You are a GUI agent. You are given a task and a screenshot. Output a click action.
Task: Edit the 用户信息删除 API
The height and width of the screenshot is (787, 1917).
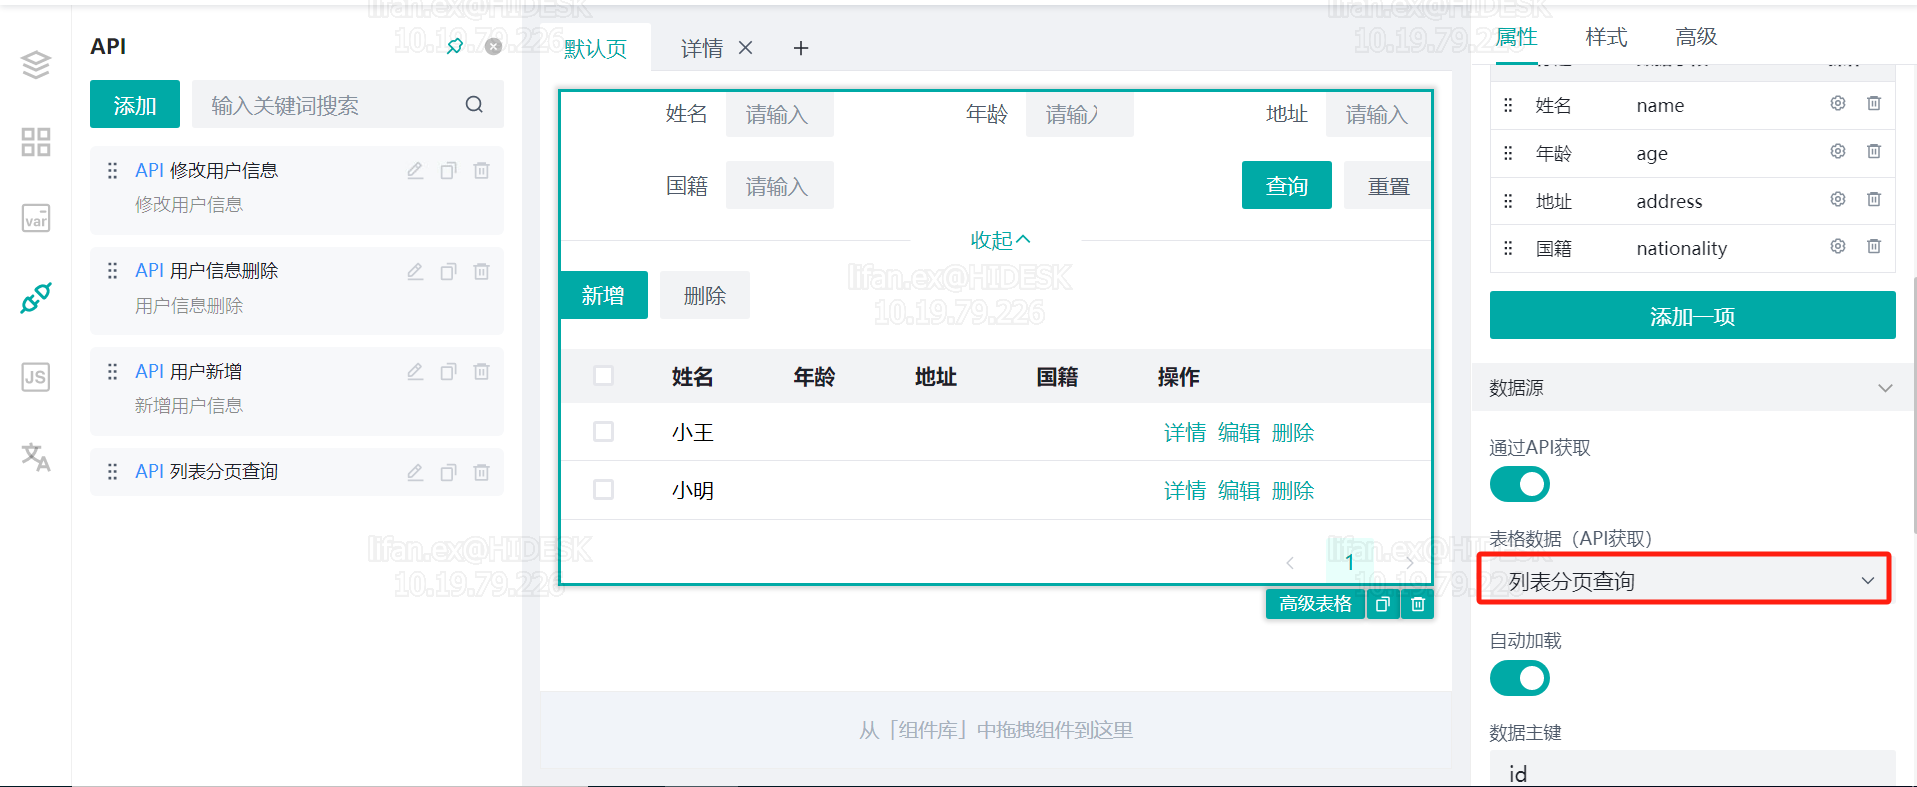click(415, 271)
